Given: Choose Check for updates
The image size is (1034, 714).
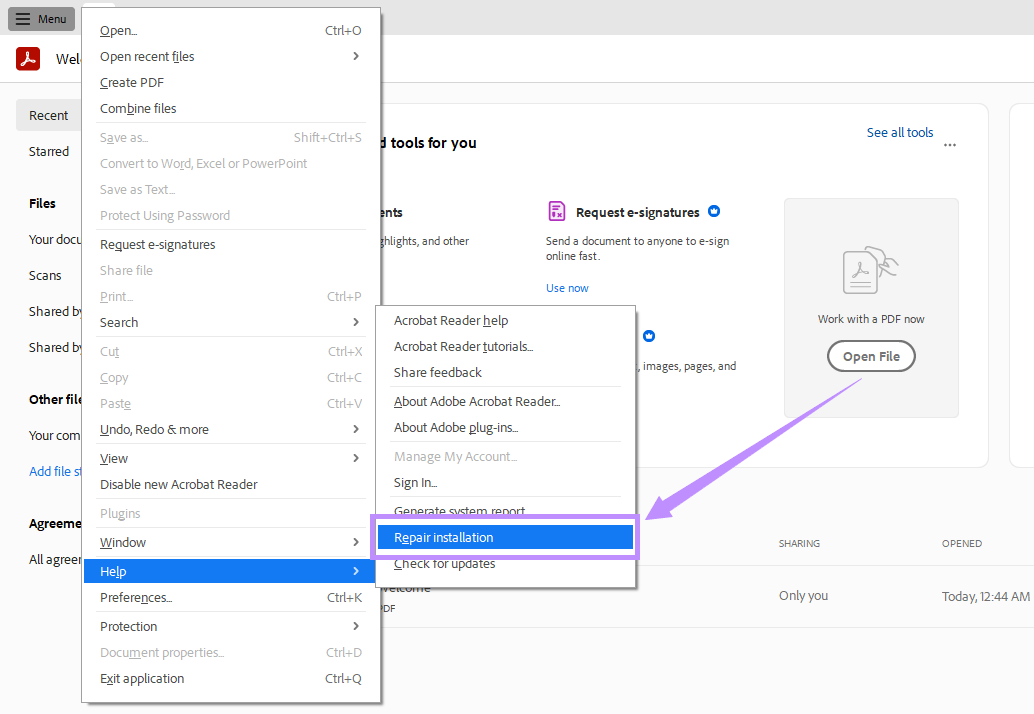Looking at the screenshot, I should point(445,564).
